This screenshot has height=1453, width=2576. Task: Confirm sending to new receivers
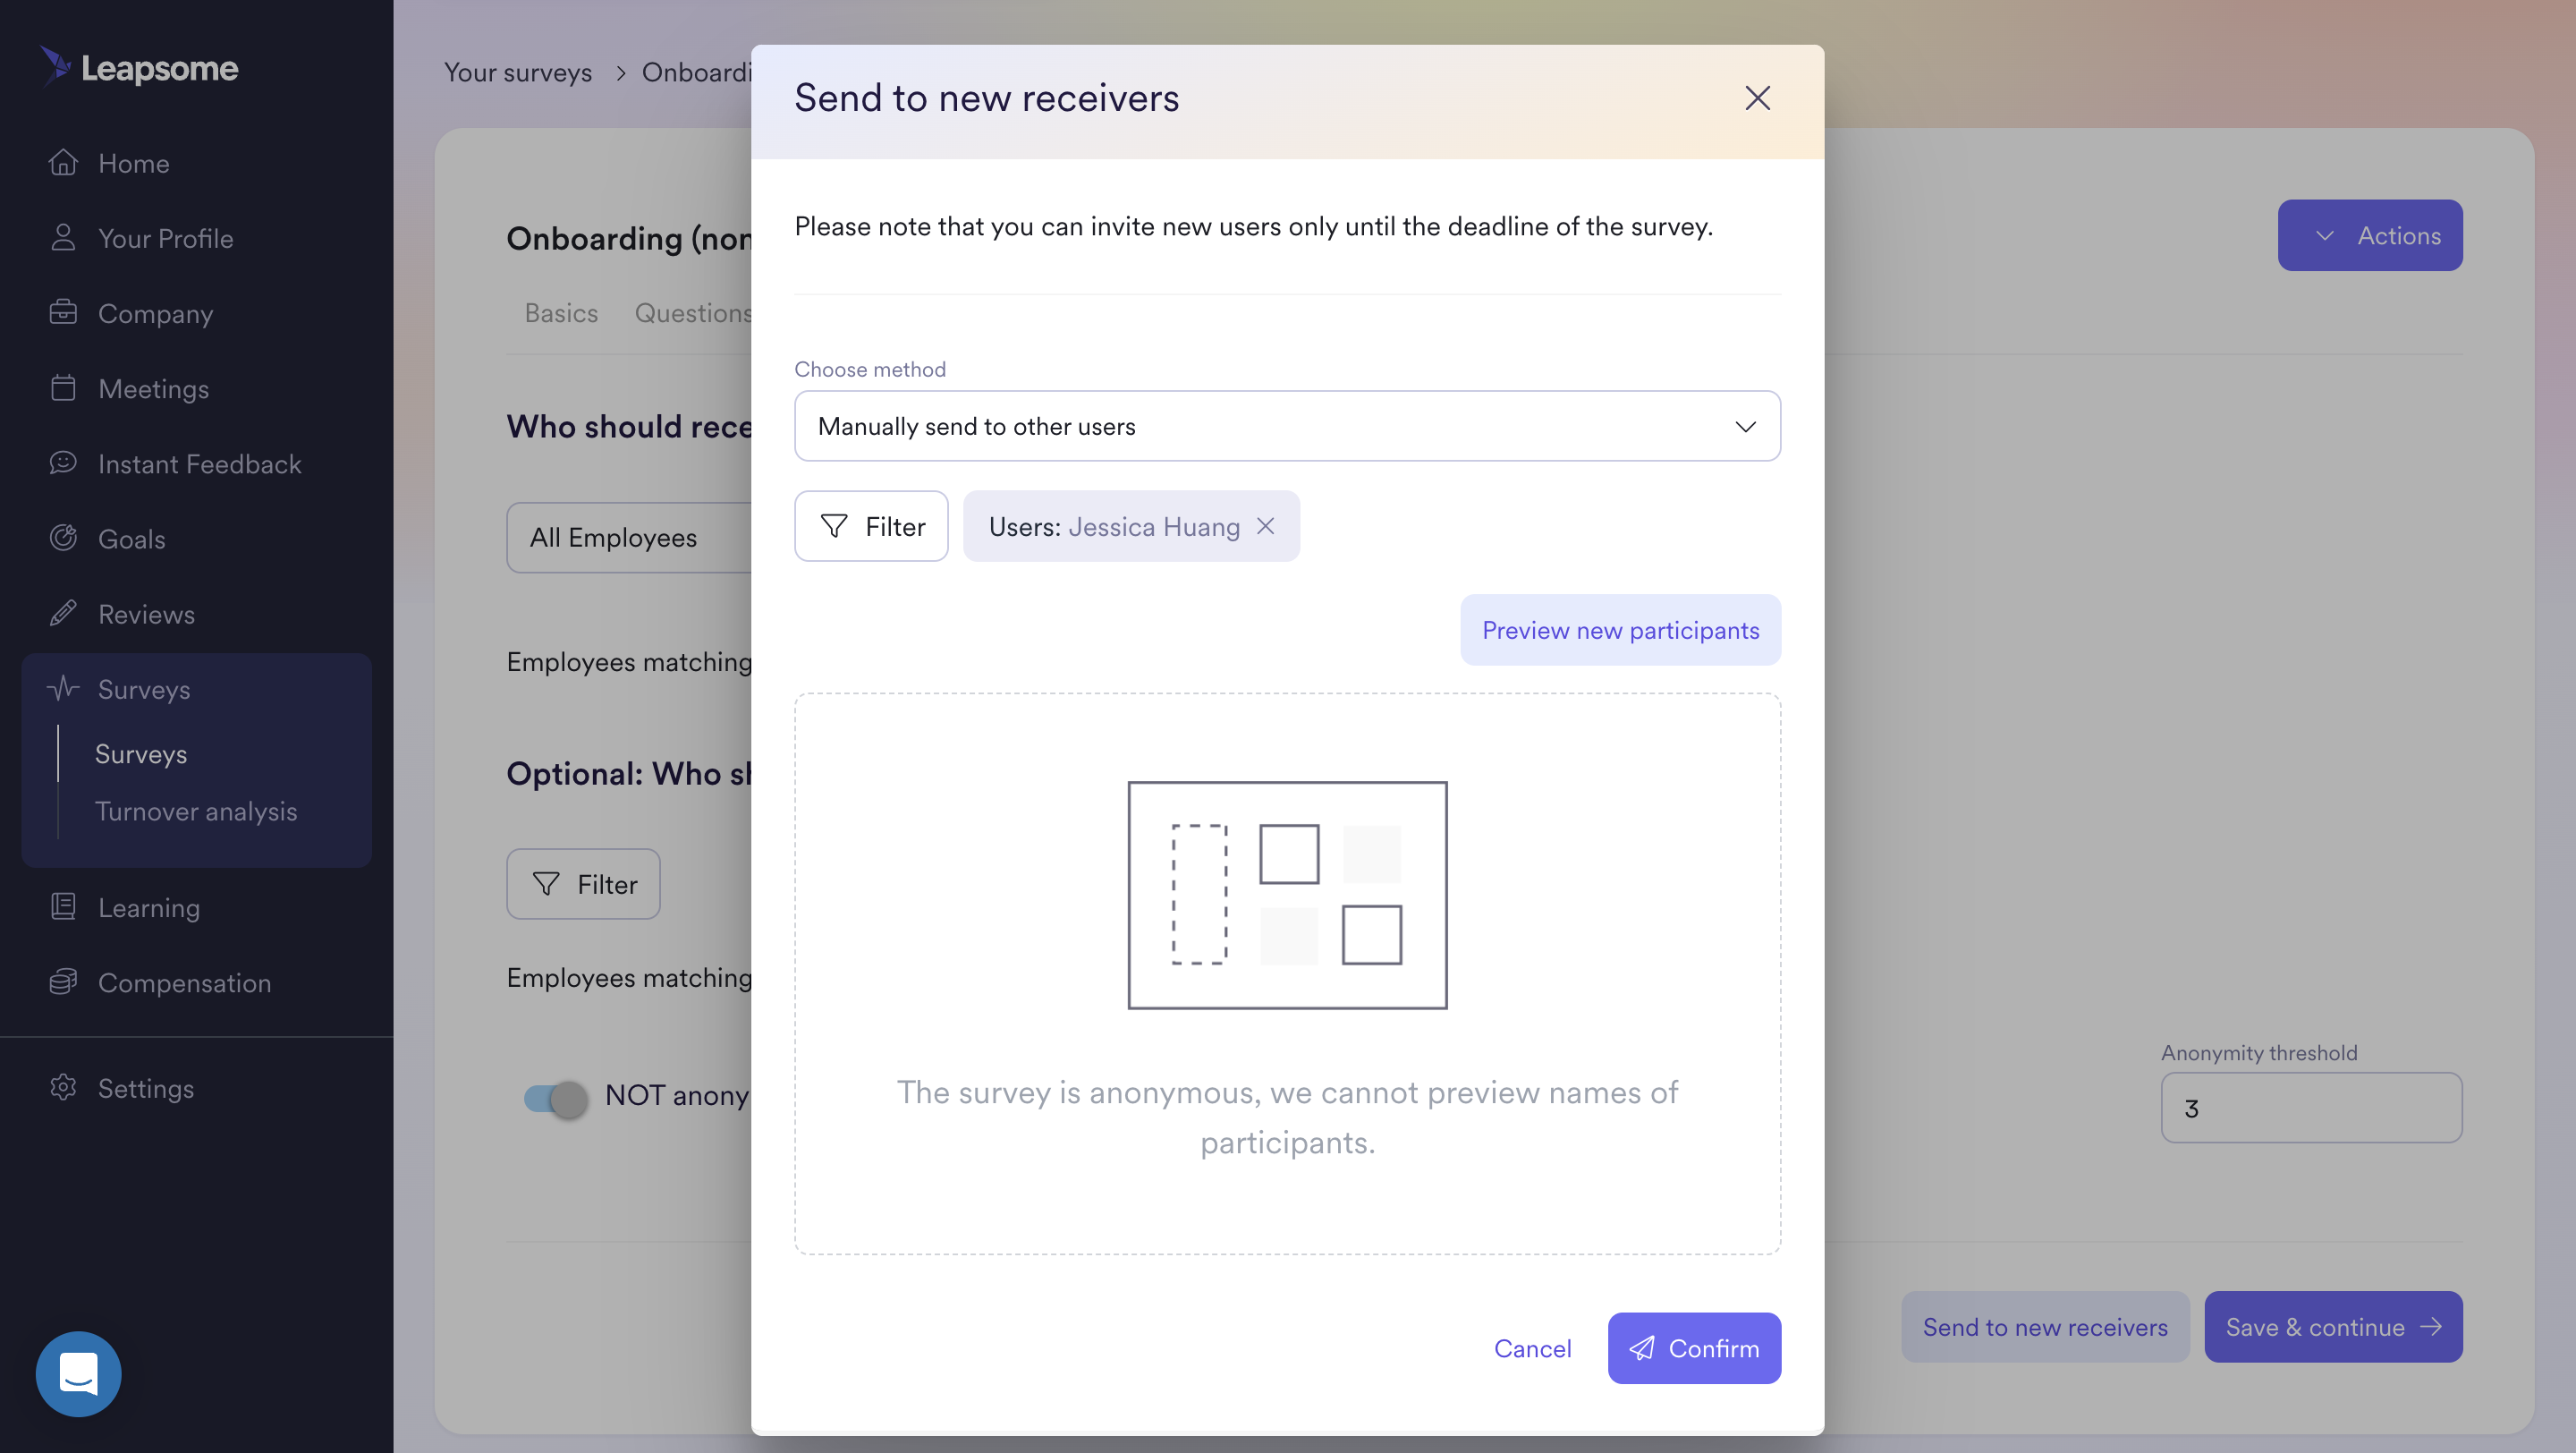[x=1694, y=1348]
